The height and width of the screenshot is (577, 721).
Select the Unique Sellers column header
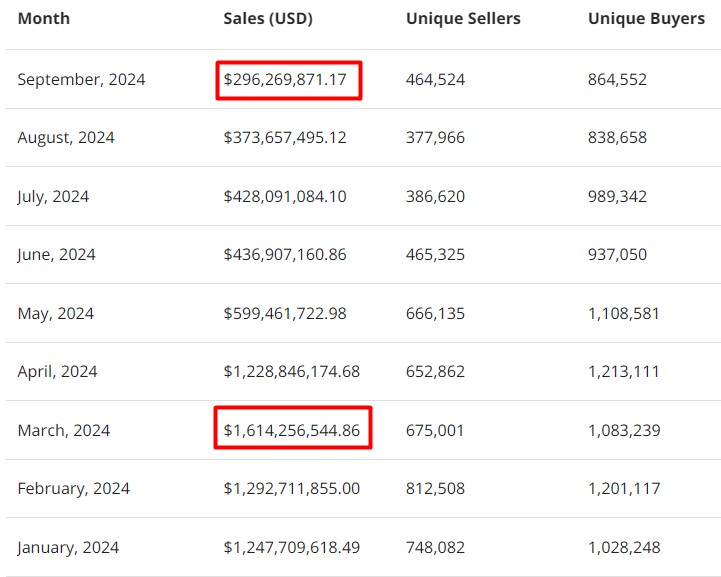[x=463, y=19]
